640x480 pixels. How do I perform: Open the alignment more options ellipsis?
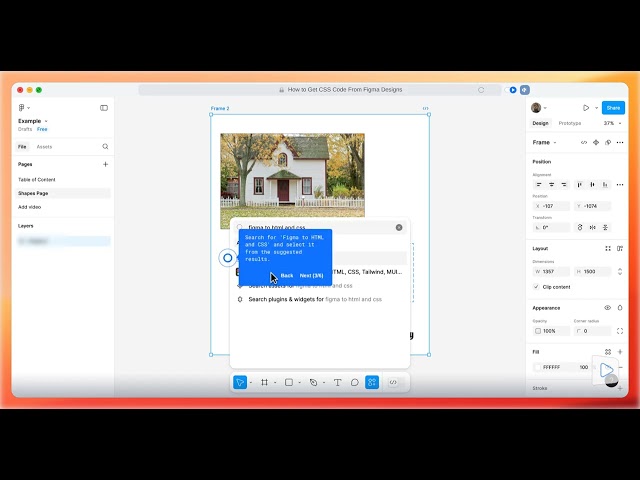[x=620, y=185]
